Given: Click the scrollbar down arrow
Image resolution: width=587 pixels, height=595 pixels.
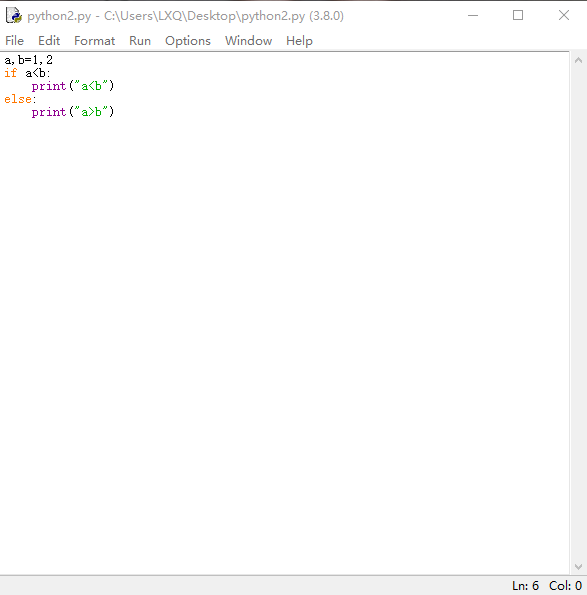Looking at the screenshot, I should 578,567.
